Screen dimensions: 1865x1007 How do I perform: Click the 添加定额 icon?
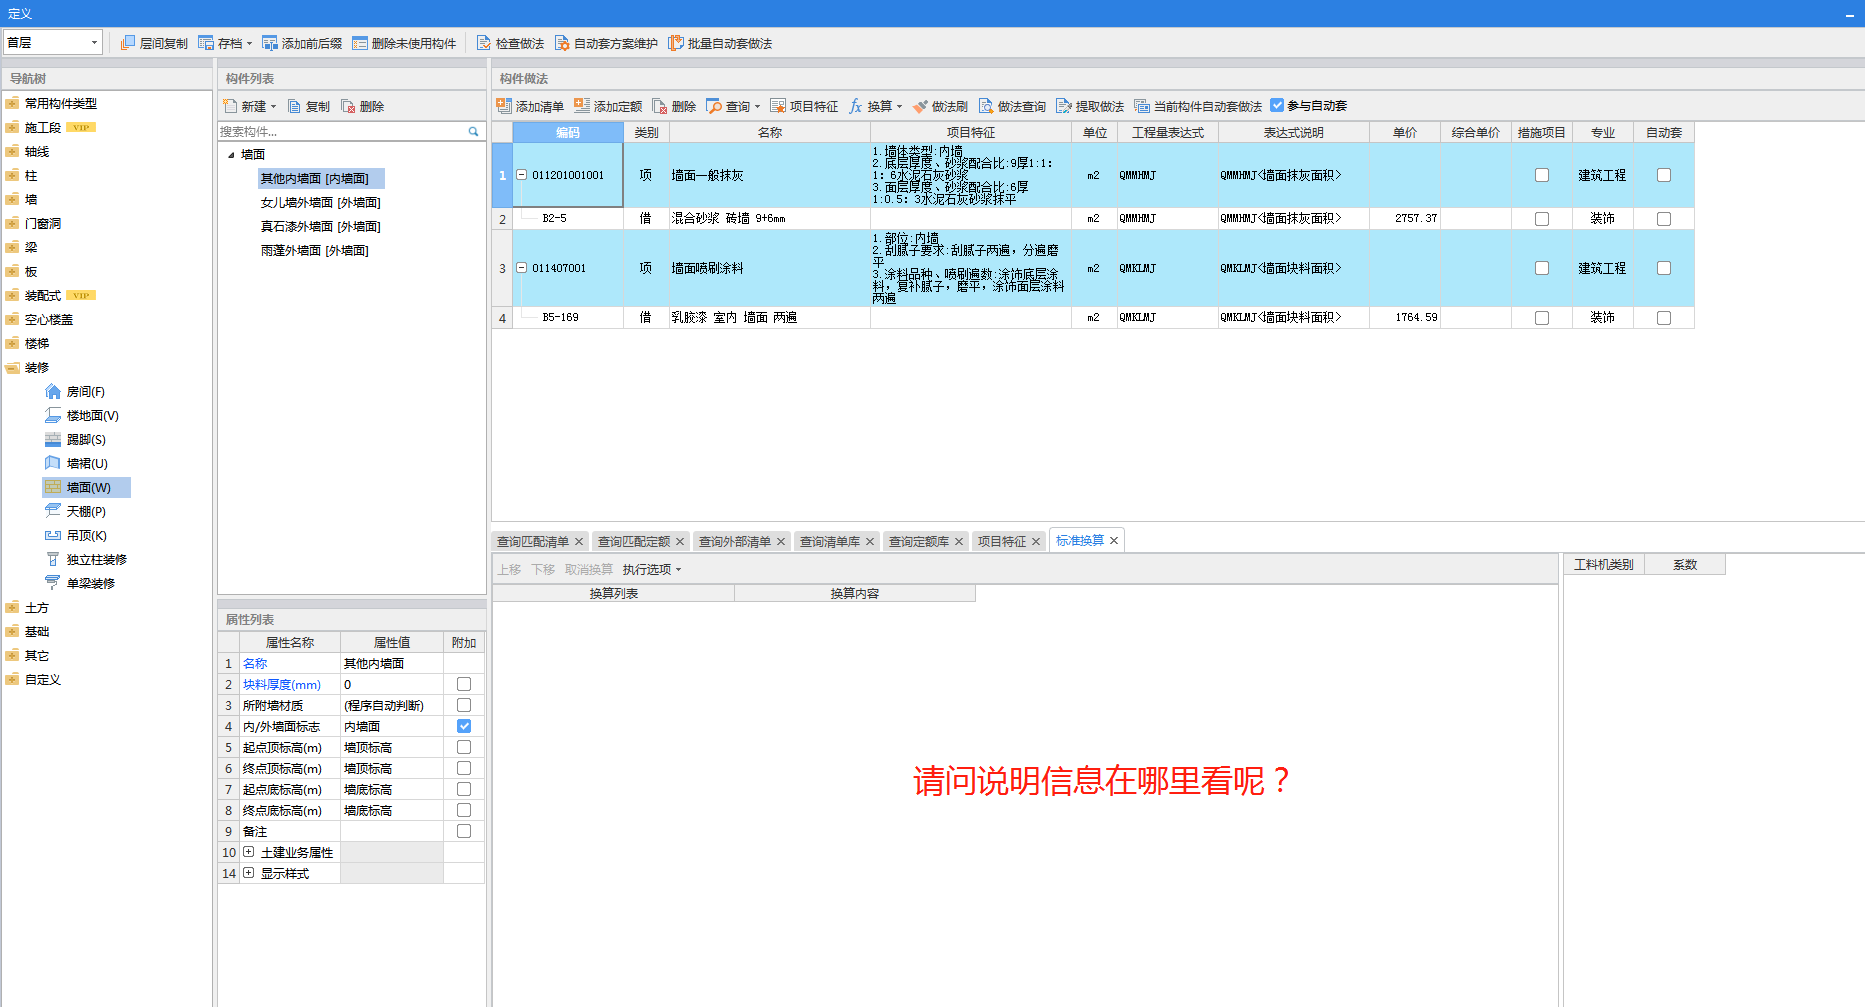pyautogui.click(x=582, y=106)
